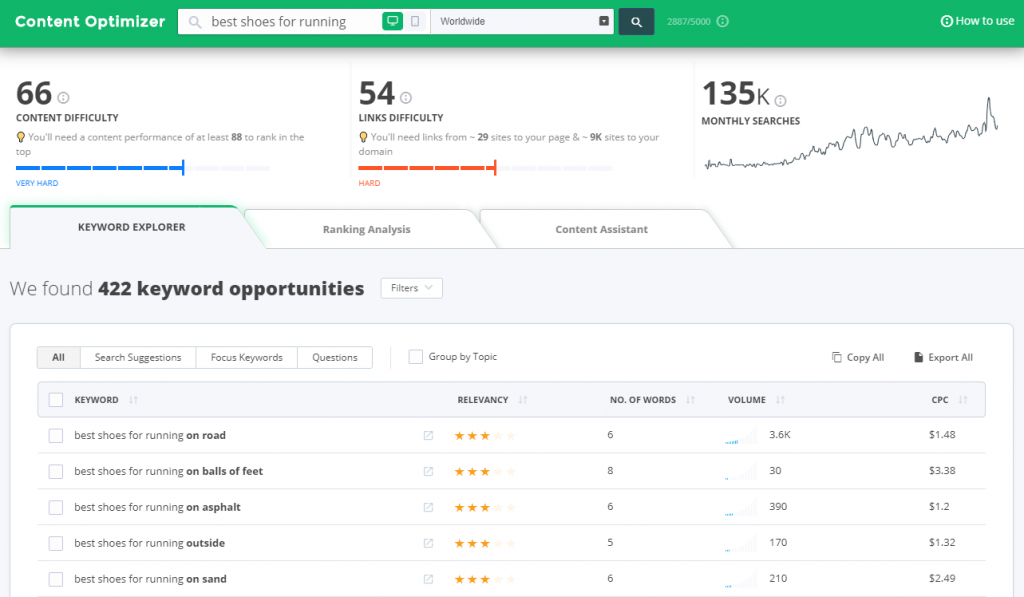Click info icon beside Links Difficulty score 54

click(x=406, y=98)
